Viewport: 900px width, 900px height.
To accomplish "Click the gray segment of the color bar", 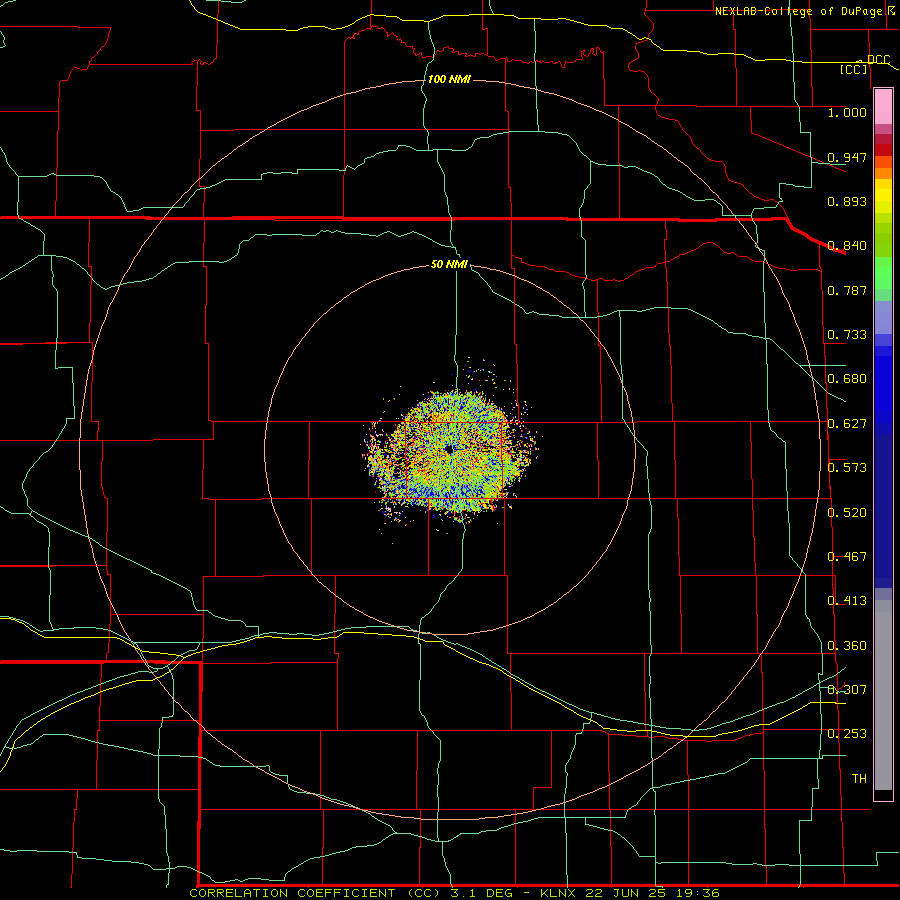I will click(883, 695).
